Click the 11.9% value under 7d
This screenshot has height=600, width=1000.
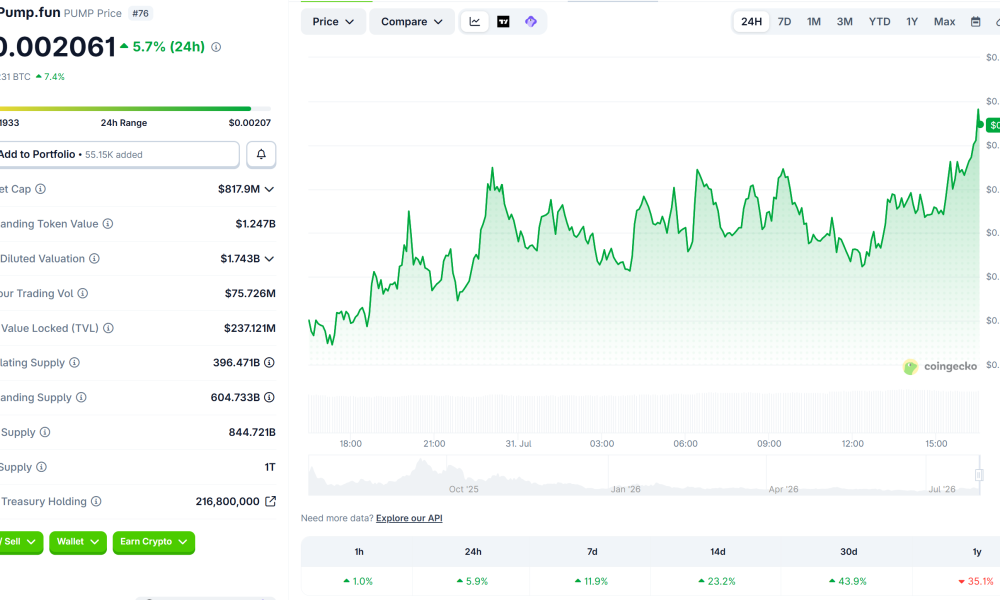click(x=592, y=582)
